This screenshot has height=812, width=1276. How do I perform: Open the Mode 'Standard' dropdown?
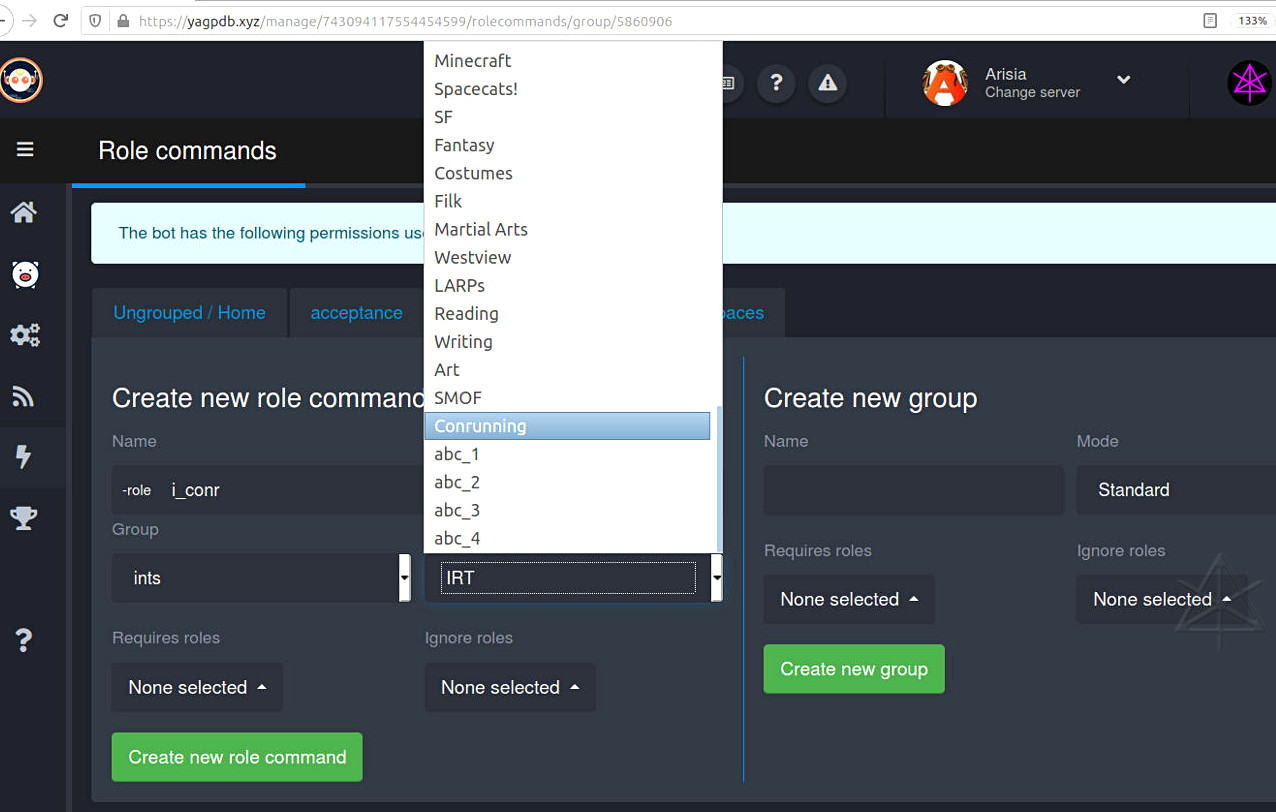tap(1170, 490)
